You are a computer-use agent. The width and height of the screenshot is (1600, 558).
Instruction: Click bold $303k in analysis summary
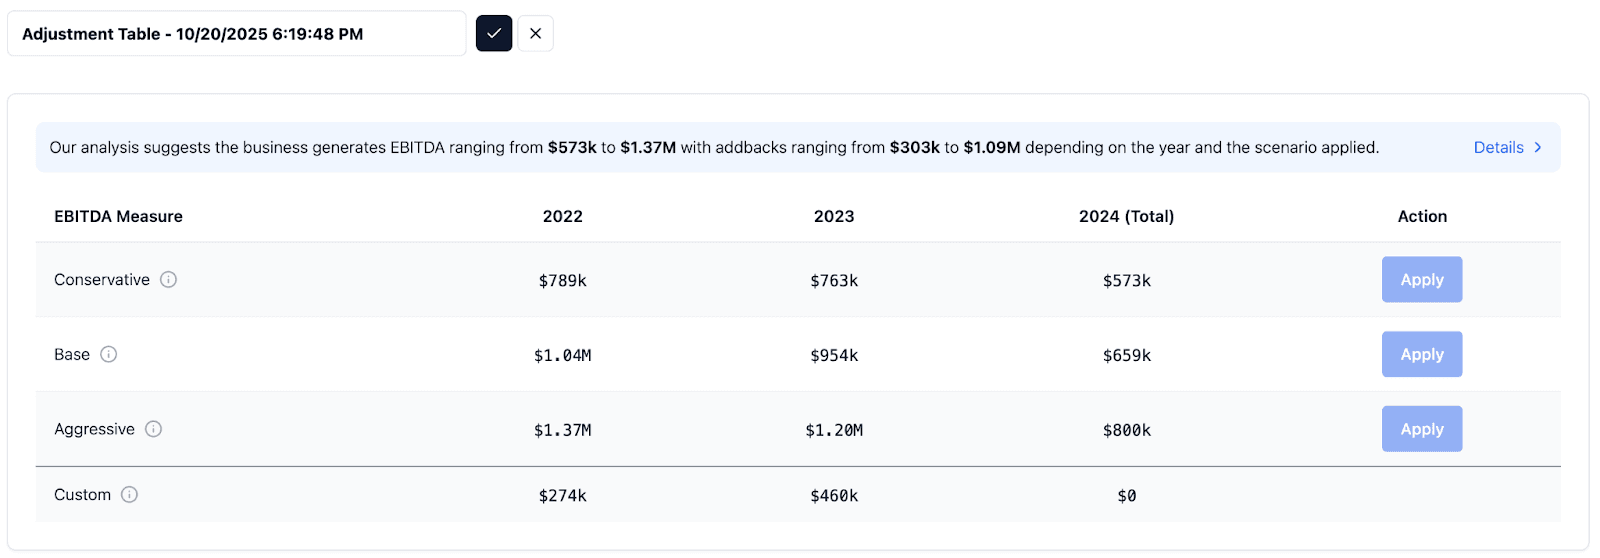(x=915, y=147)
